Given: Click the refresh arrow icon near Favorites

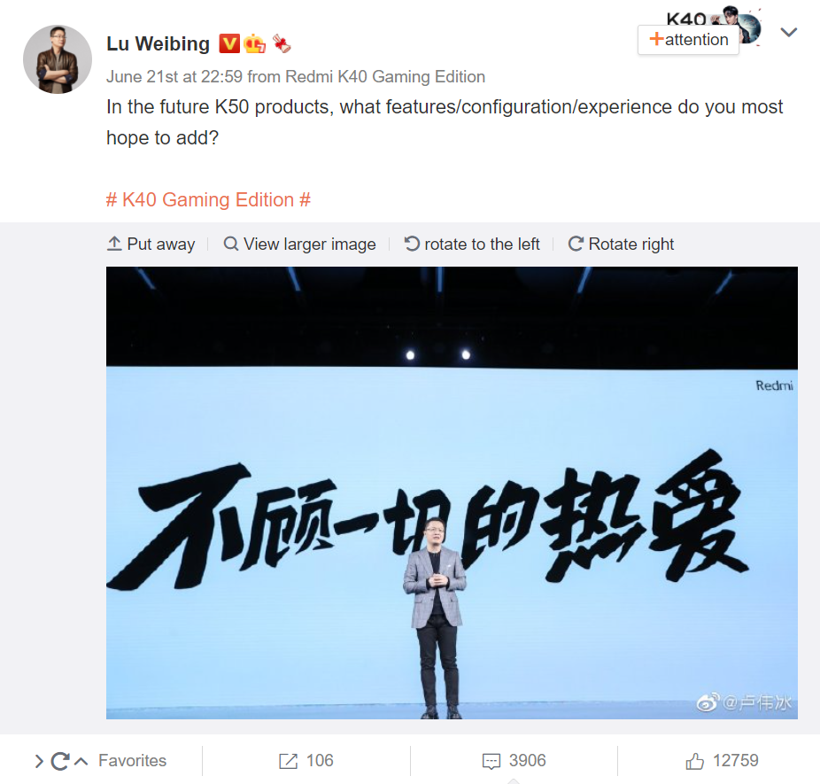Looking at the screenshot, I should click(60, 761).
